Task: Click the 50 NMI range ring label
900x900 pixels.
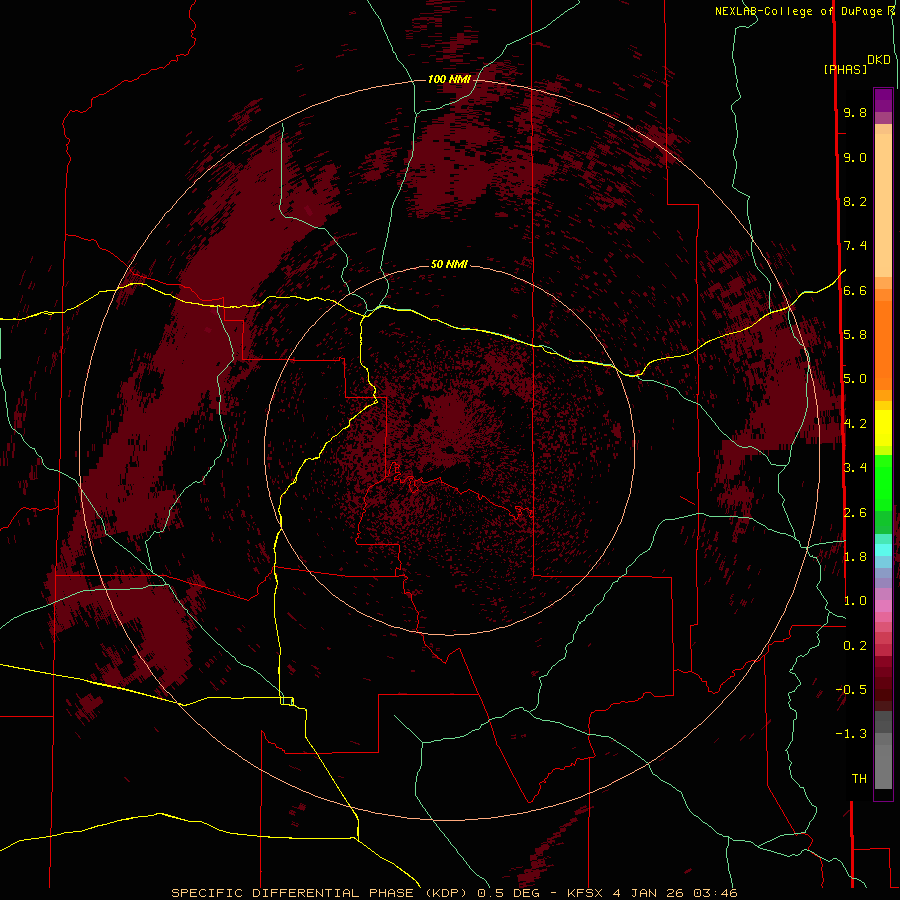Action: [x=449, y=264]
